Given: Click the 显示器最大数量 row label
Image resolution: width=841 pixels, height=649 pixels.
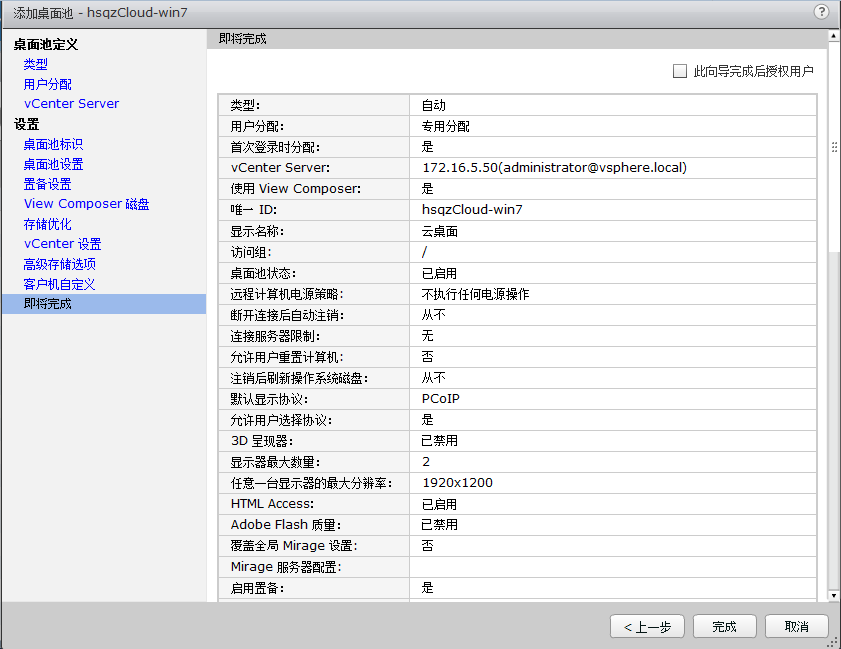Looking at the screenshot, I should [x=275, y=462].
